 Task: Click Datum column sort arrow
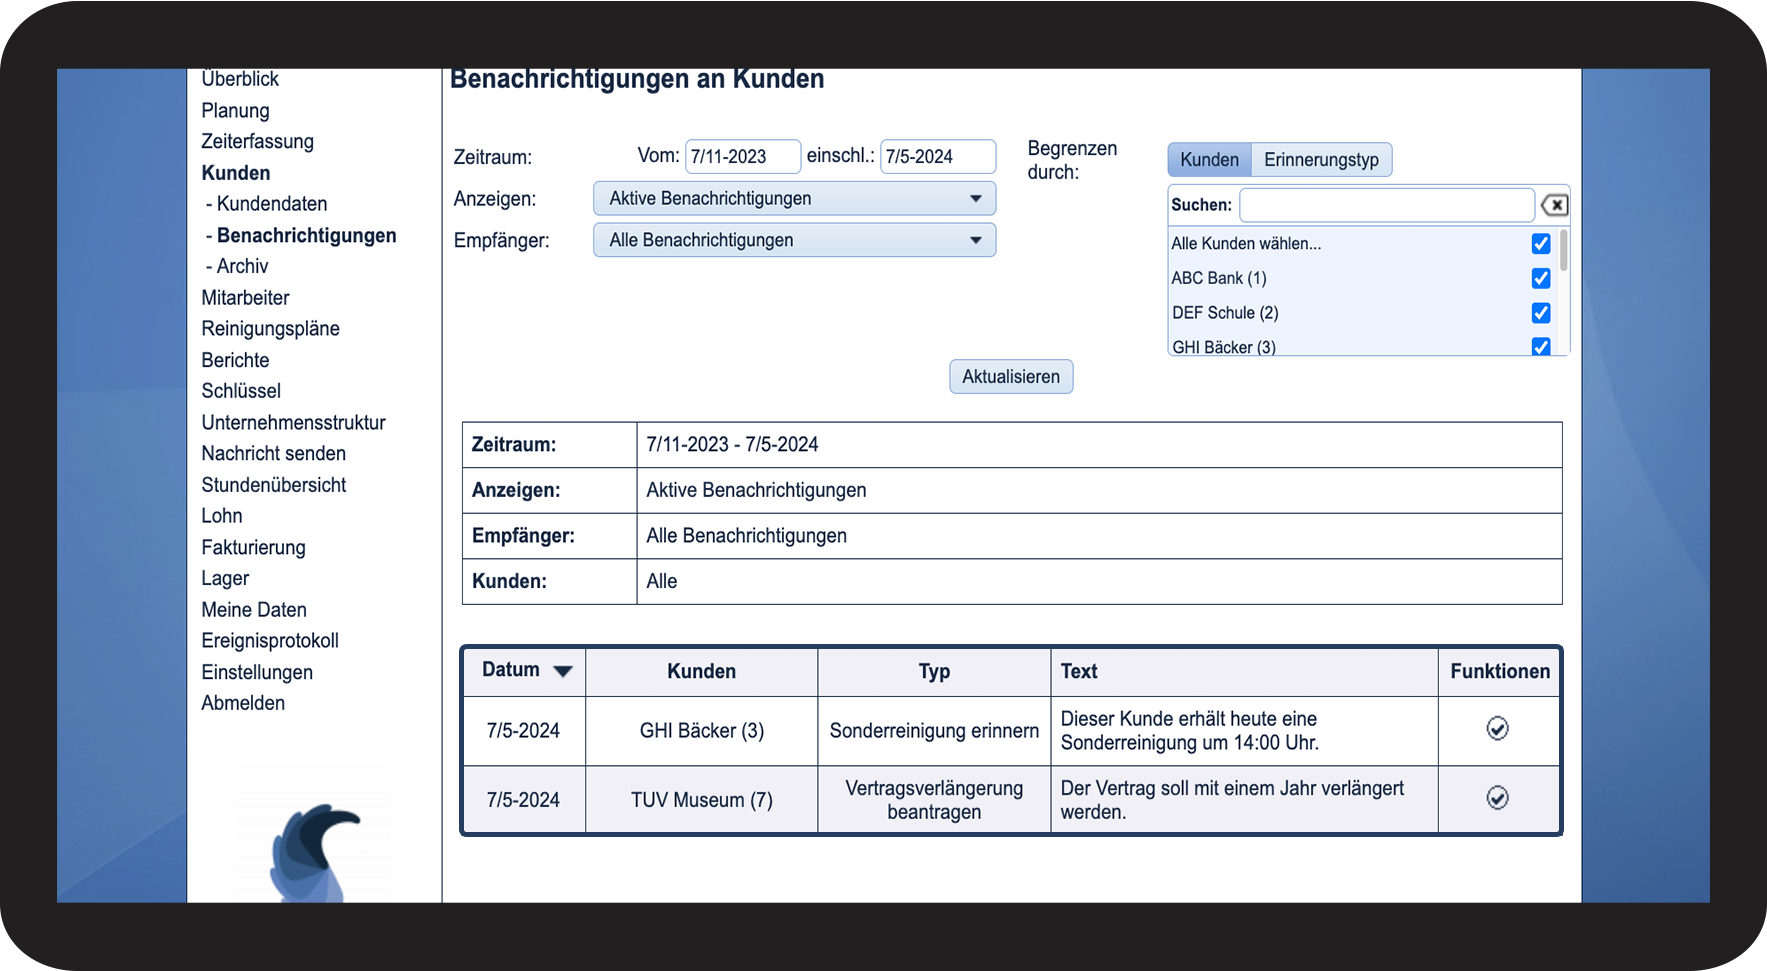point(563,671)
